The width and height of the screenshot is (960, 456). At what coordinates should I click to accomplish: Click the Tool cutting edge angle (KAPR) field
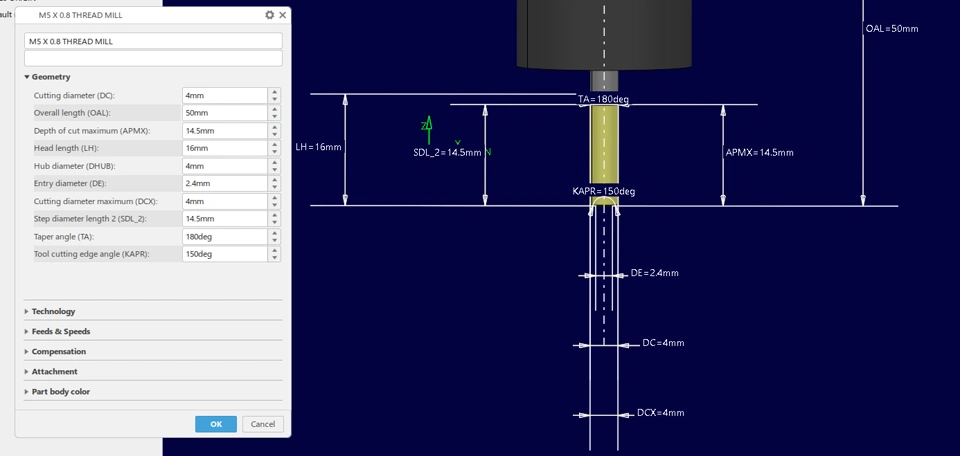(225, 254)
